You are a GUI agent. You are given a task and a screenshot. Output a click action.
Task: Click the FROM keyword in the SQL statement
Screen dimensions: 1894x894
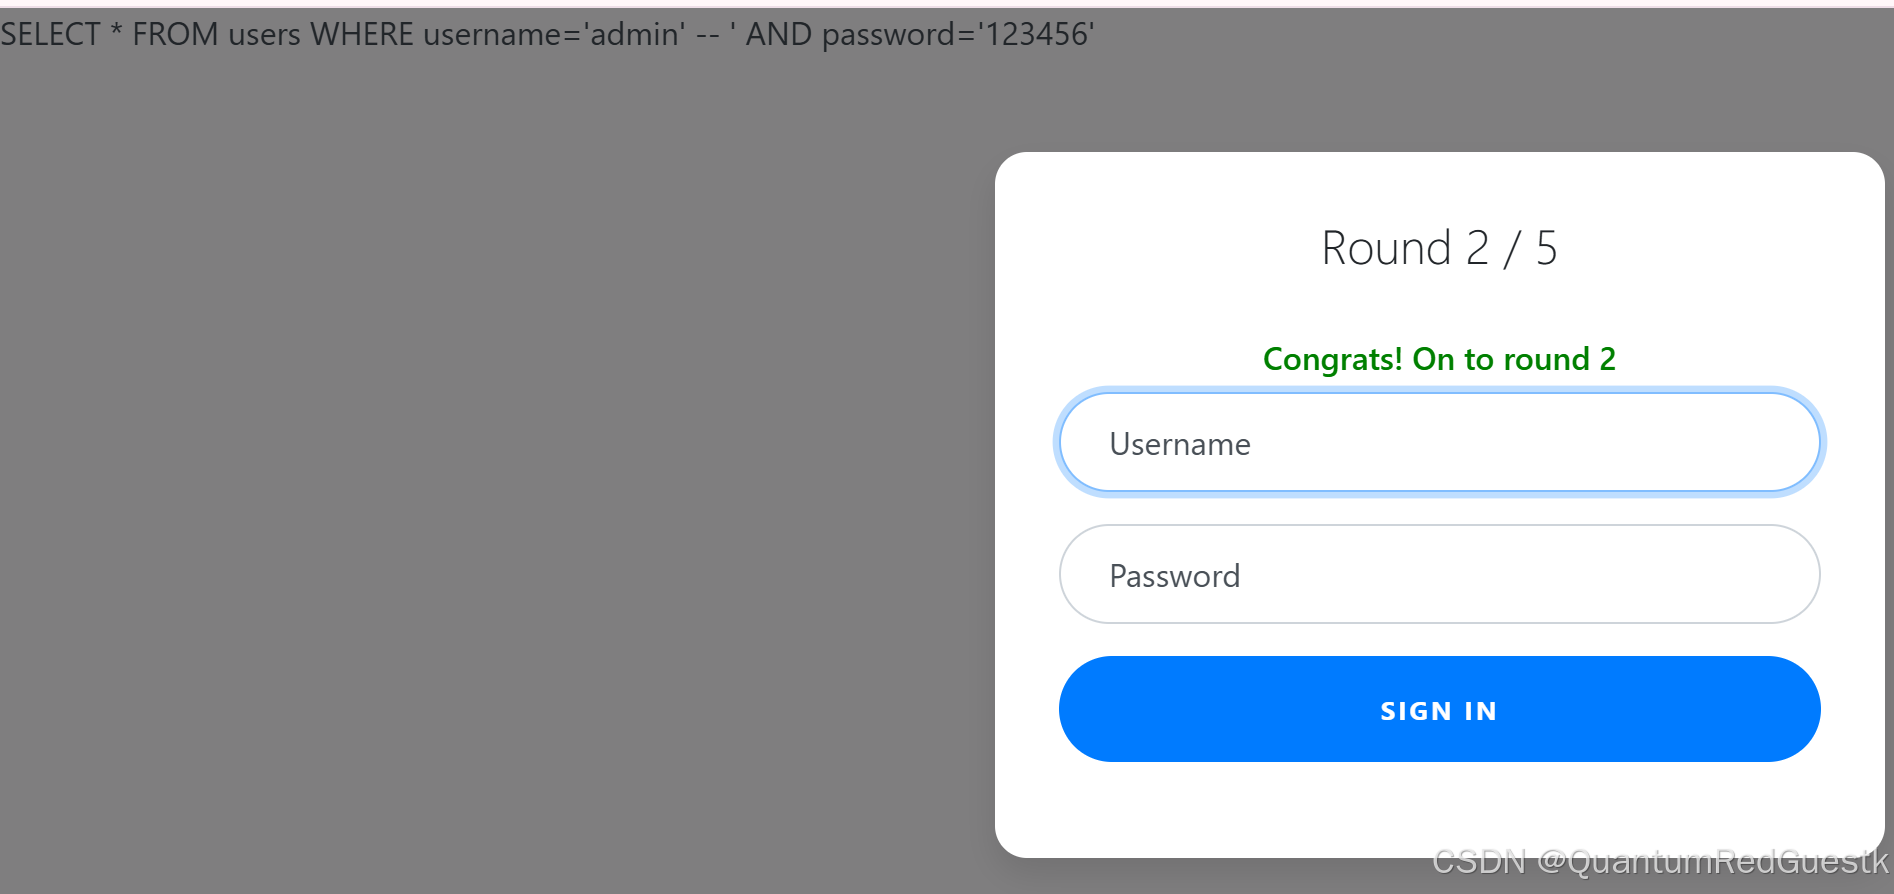click(175, 34)
